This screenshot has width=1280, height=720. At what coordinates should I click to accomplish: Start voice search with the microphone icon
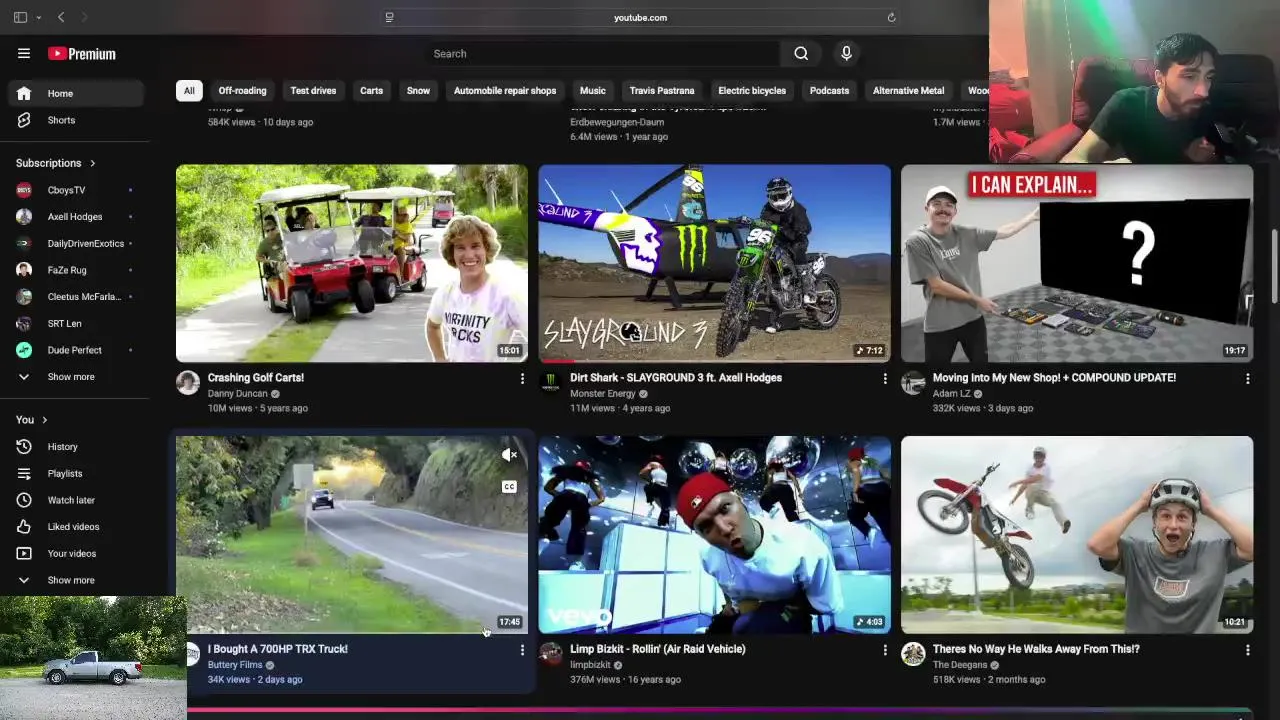coord(846,54)
